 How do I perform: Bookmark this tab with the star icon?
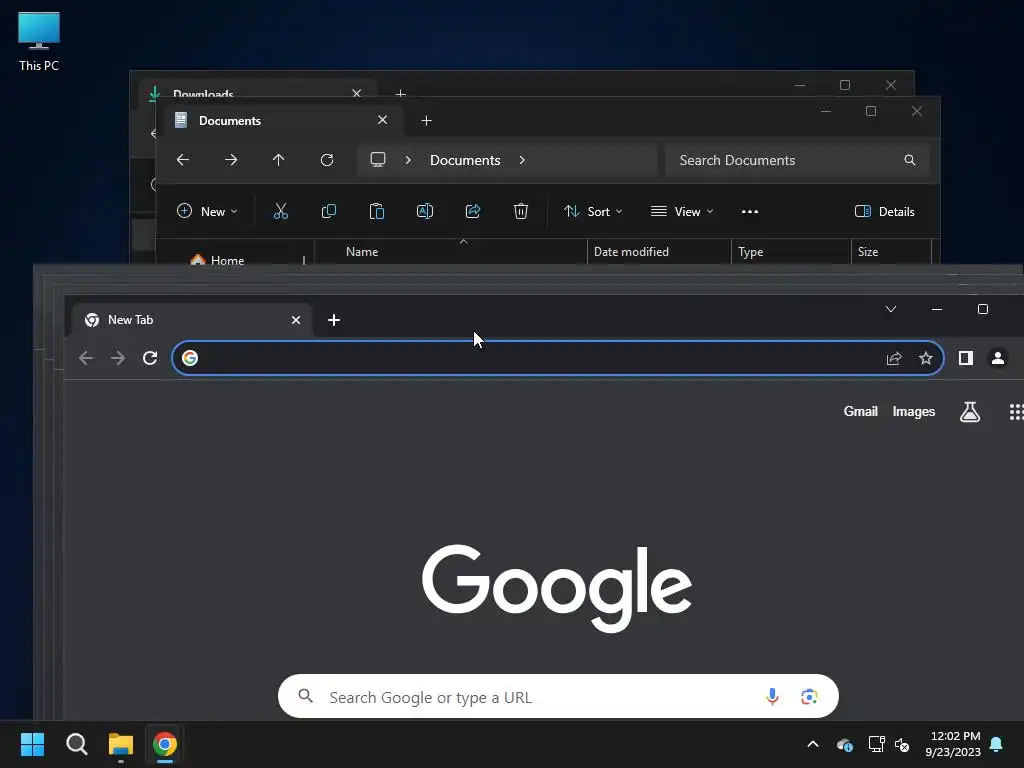[926, 358]
